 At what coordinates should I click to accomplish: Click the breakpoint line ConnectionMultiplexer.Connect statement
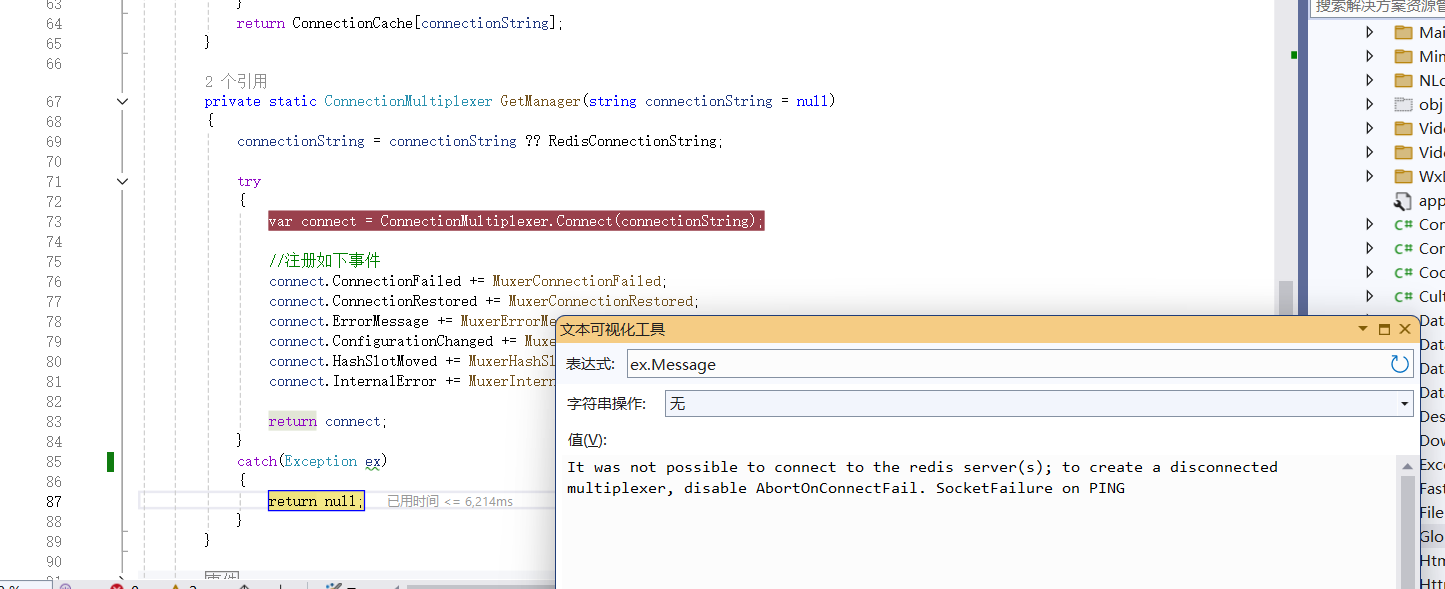516,221
